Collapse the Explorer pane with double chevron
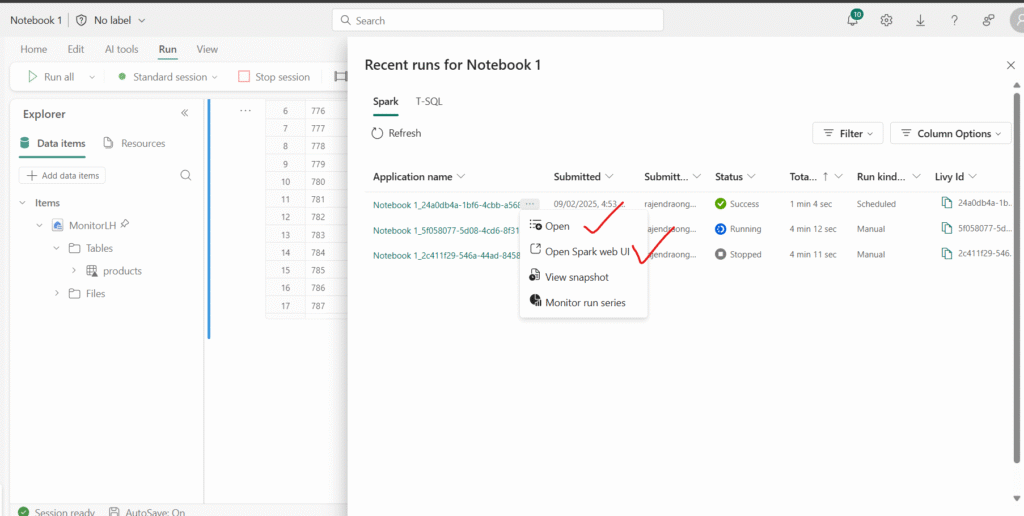This screenshot has width=1024, height=516. (185, 113)
